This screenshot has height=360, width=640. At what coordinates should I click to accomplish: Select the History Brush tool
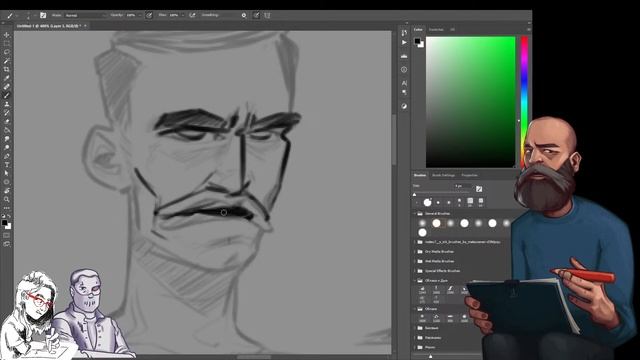coord(7,113)
